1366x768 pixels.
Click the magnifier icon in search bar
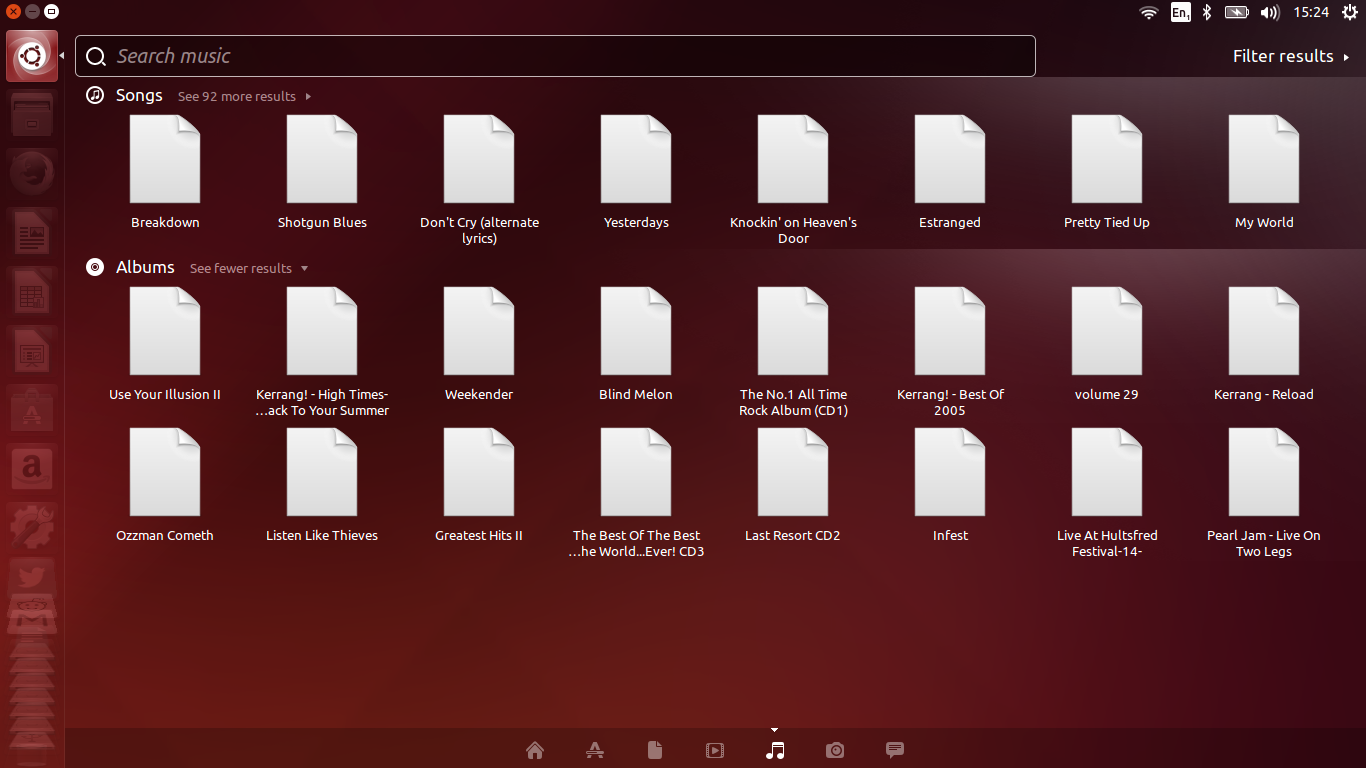tap(96, 57)
